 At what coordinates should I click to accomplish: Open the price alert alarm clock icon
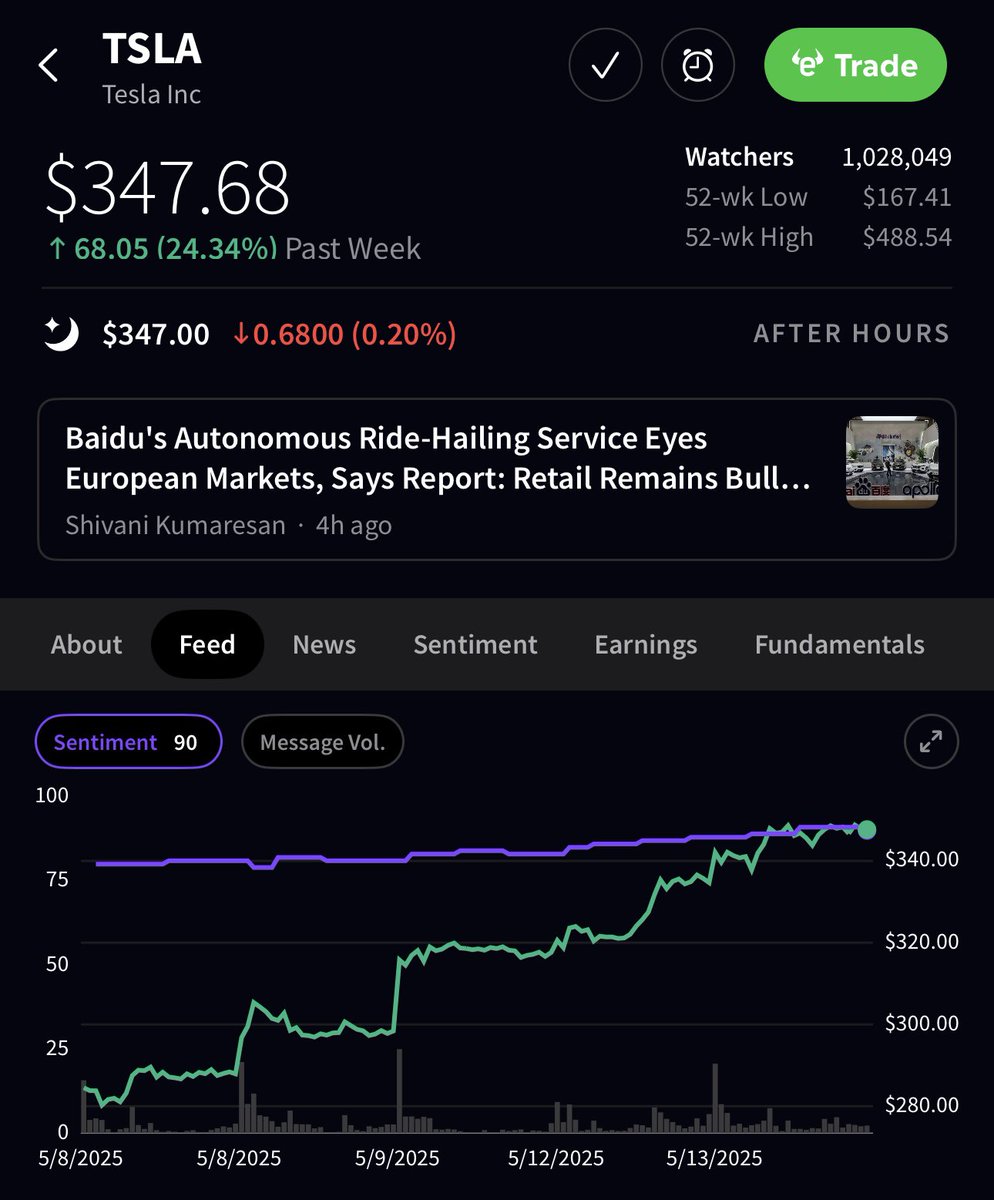tap(698, 66)
